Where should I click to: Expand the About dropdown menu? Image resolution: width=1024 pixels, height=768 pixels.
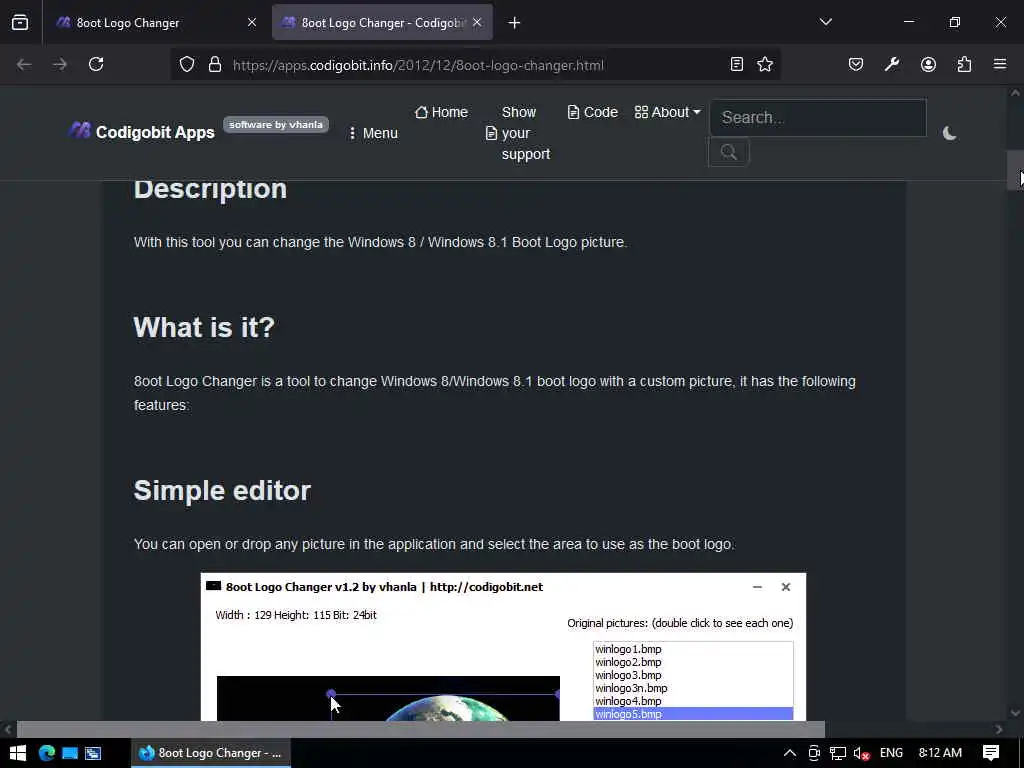pos(667,112)
